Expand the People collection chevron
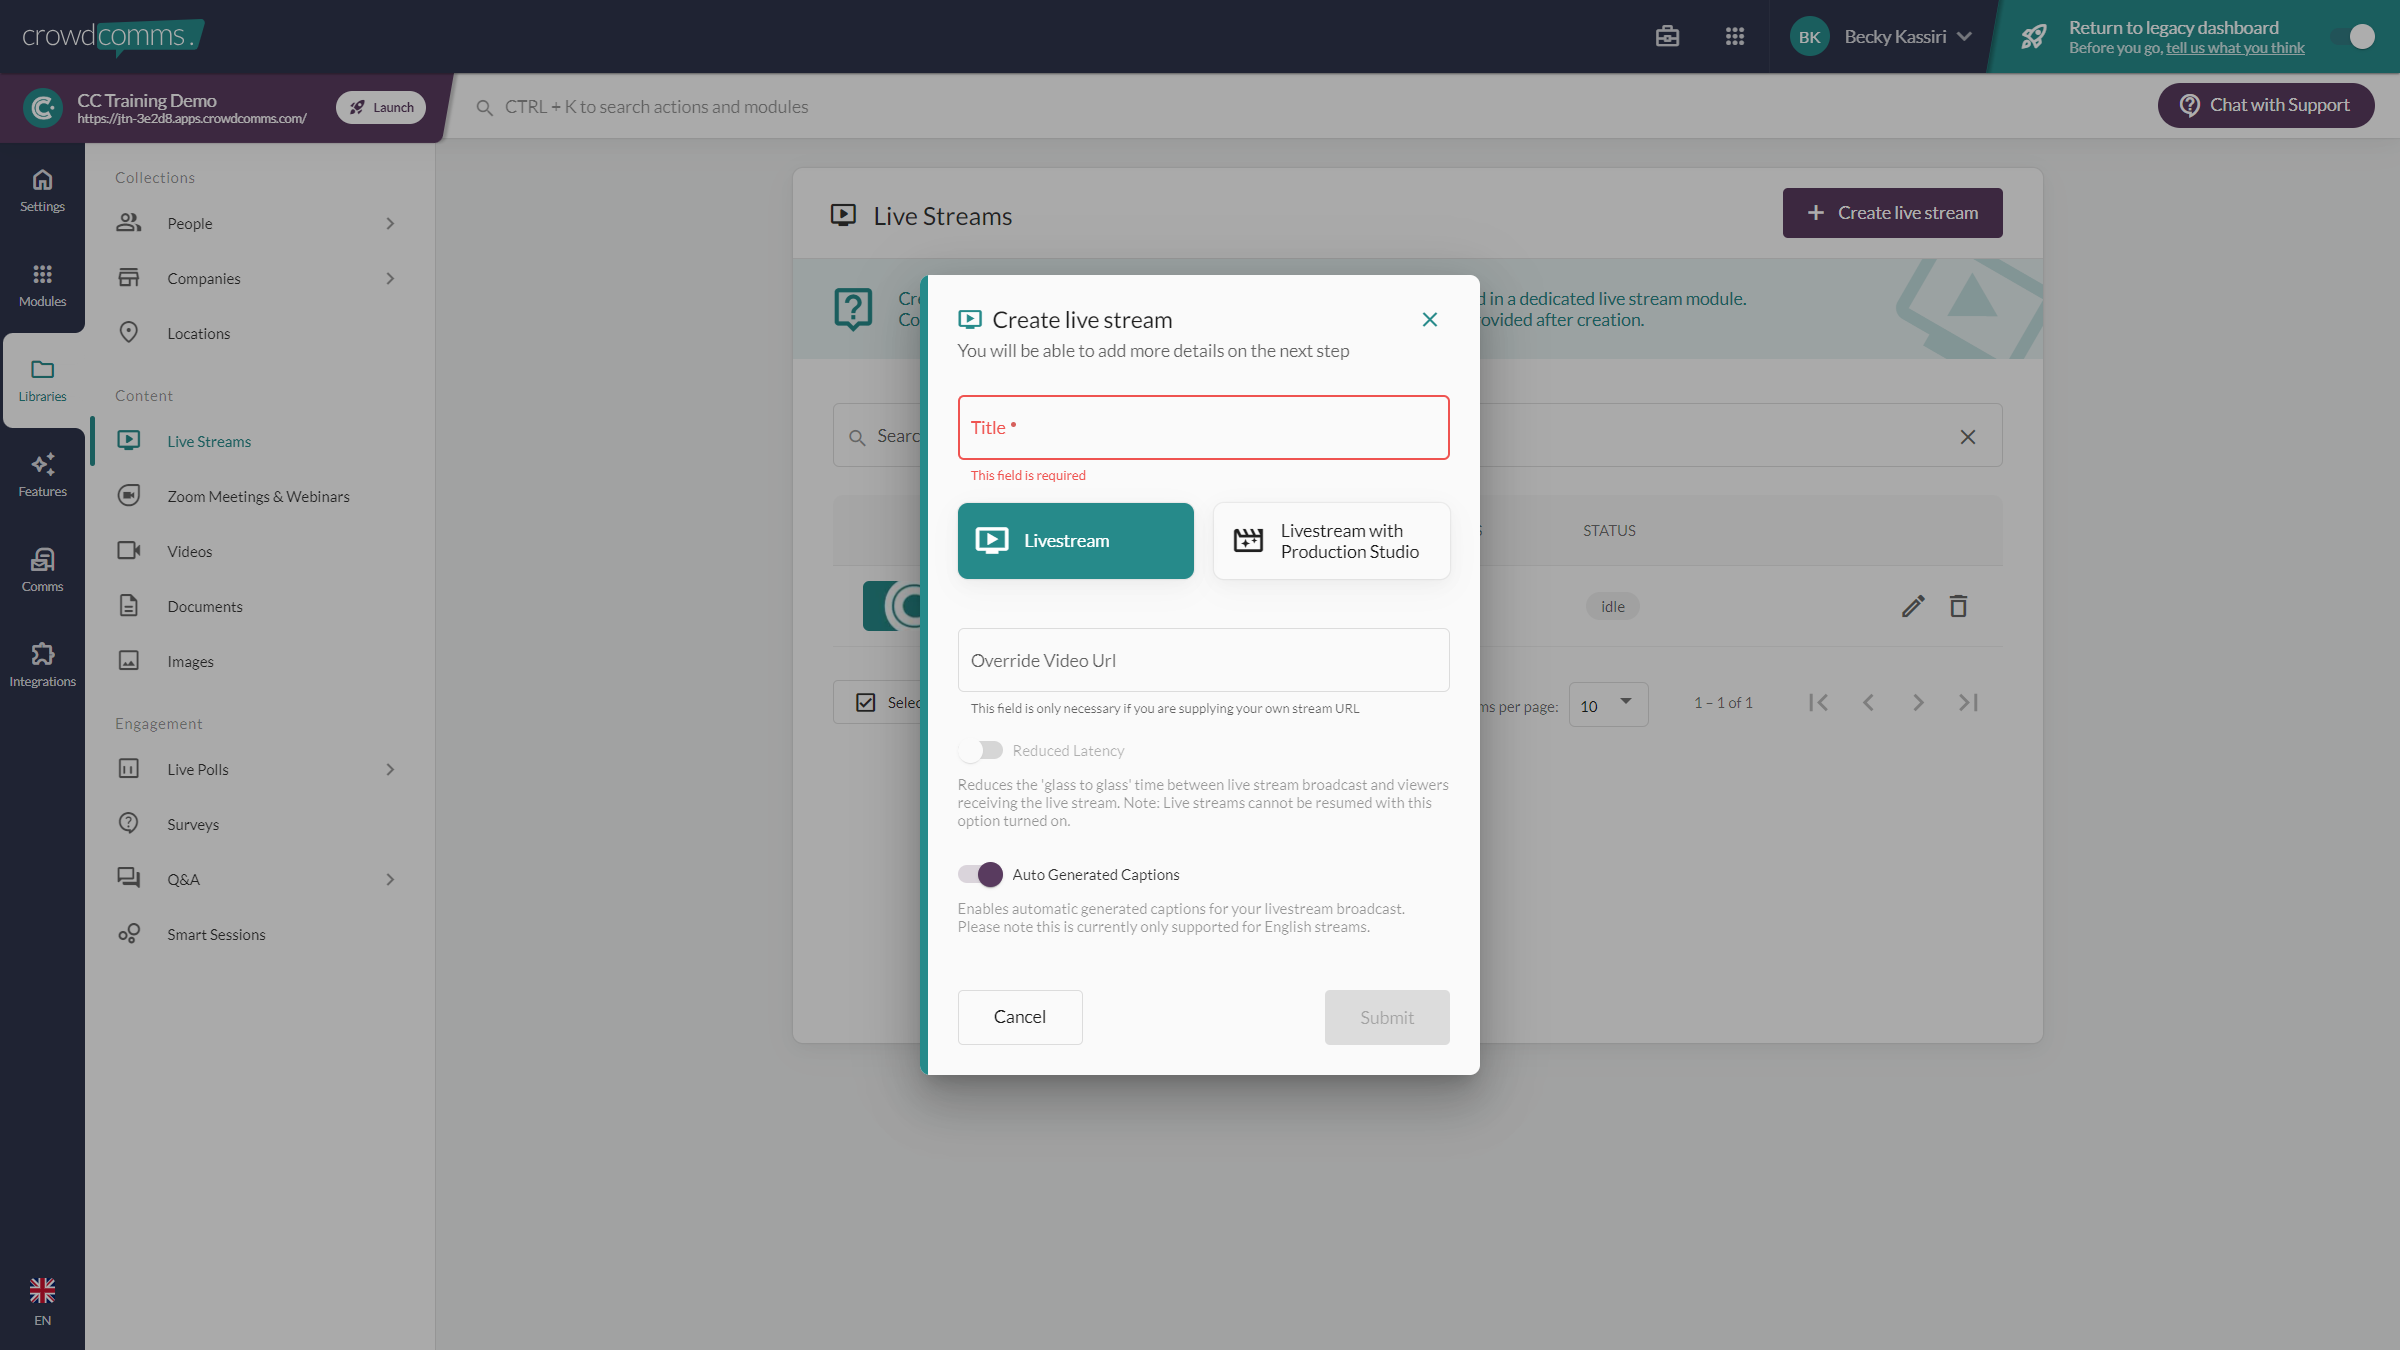This screenshot has width=2400, height=1350. pyautogui.click(x=390, y=224)
